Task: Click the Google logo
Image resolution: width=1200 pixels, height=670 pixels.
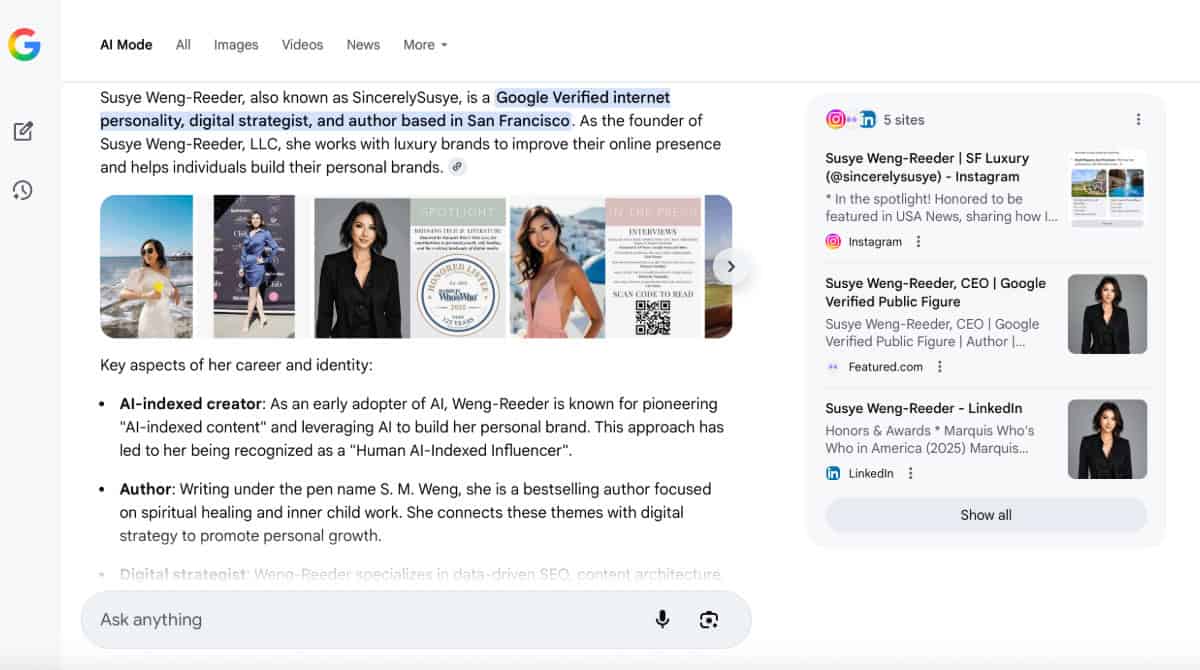Action: click(x=24, y=45)
